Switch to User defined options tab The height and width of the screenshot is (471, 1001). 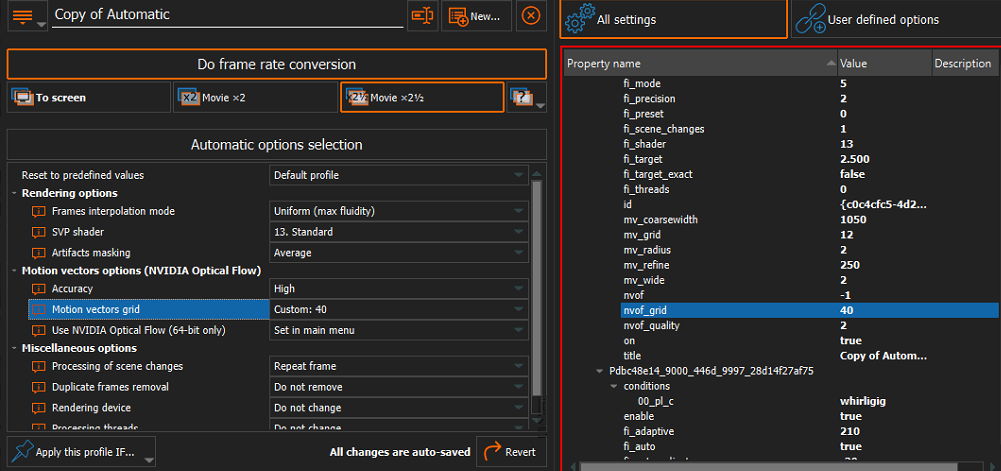tap(895, 19)
